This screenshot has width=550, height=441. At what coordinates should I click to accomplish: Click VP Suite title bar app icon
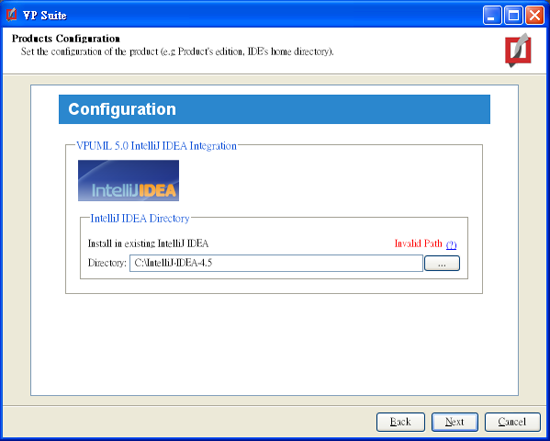pos(12,15)
